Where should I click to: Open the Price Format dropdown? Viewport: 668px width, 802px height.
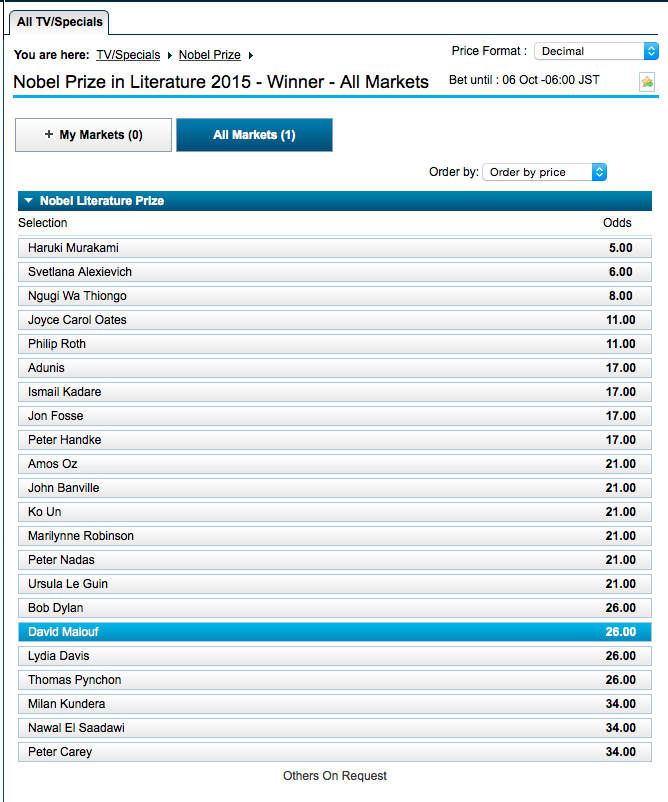pyautogui.click(x=596, y=51)
